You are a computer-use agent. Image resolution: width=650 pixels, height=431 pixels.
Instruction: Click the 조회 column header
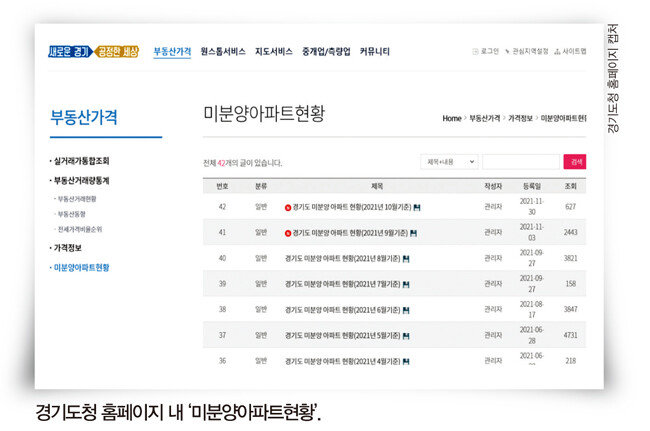coord(570,186)
